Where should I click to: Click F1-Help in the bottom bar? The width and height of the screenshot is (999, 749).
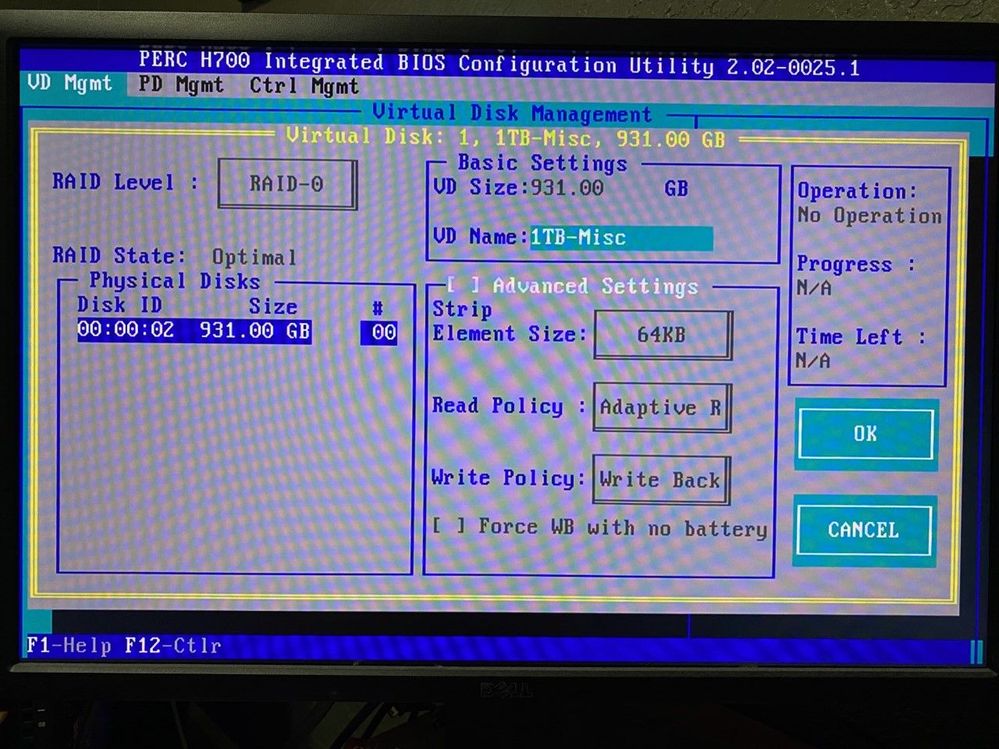[68, 646]
